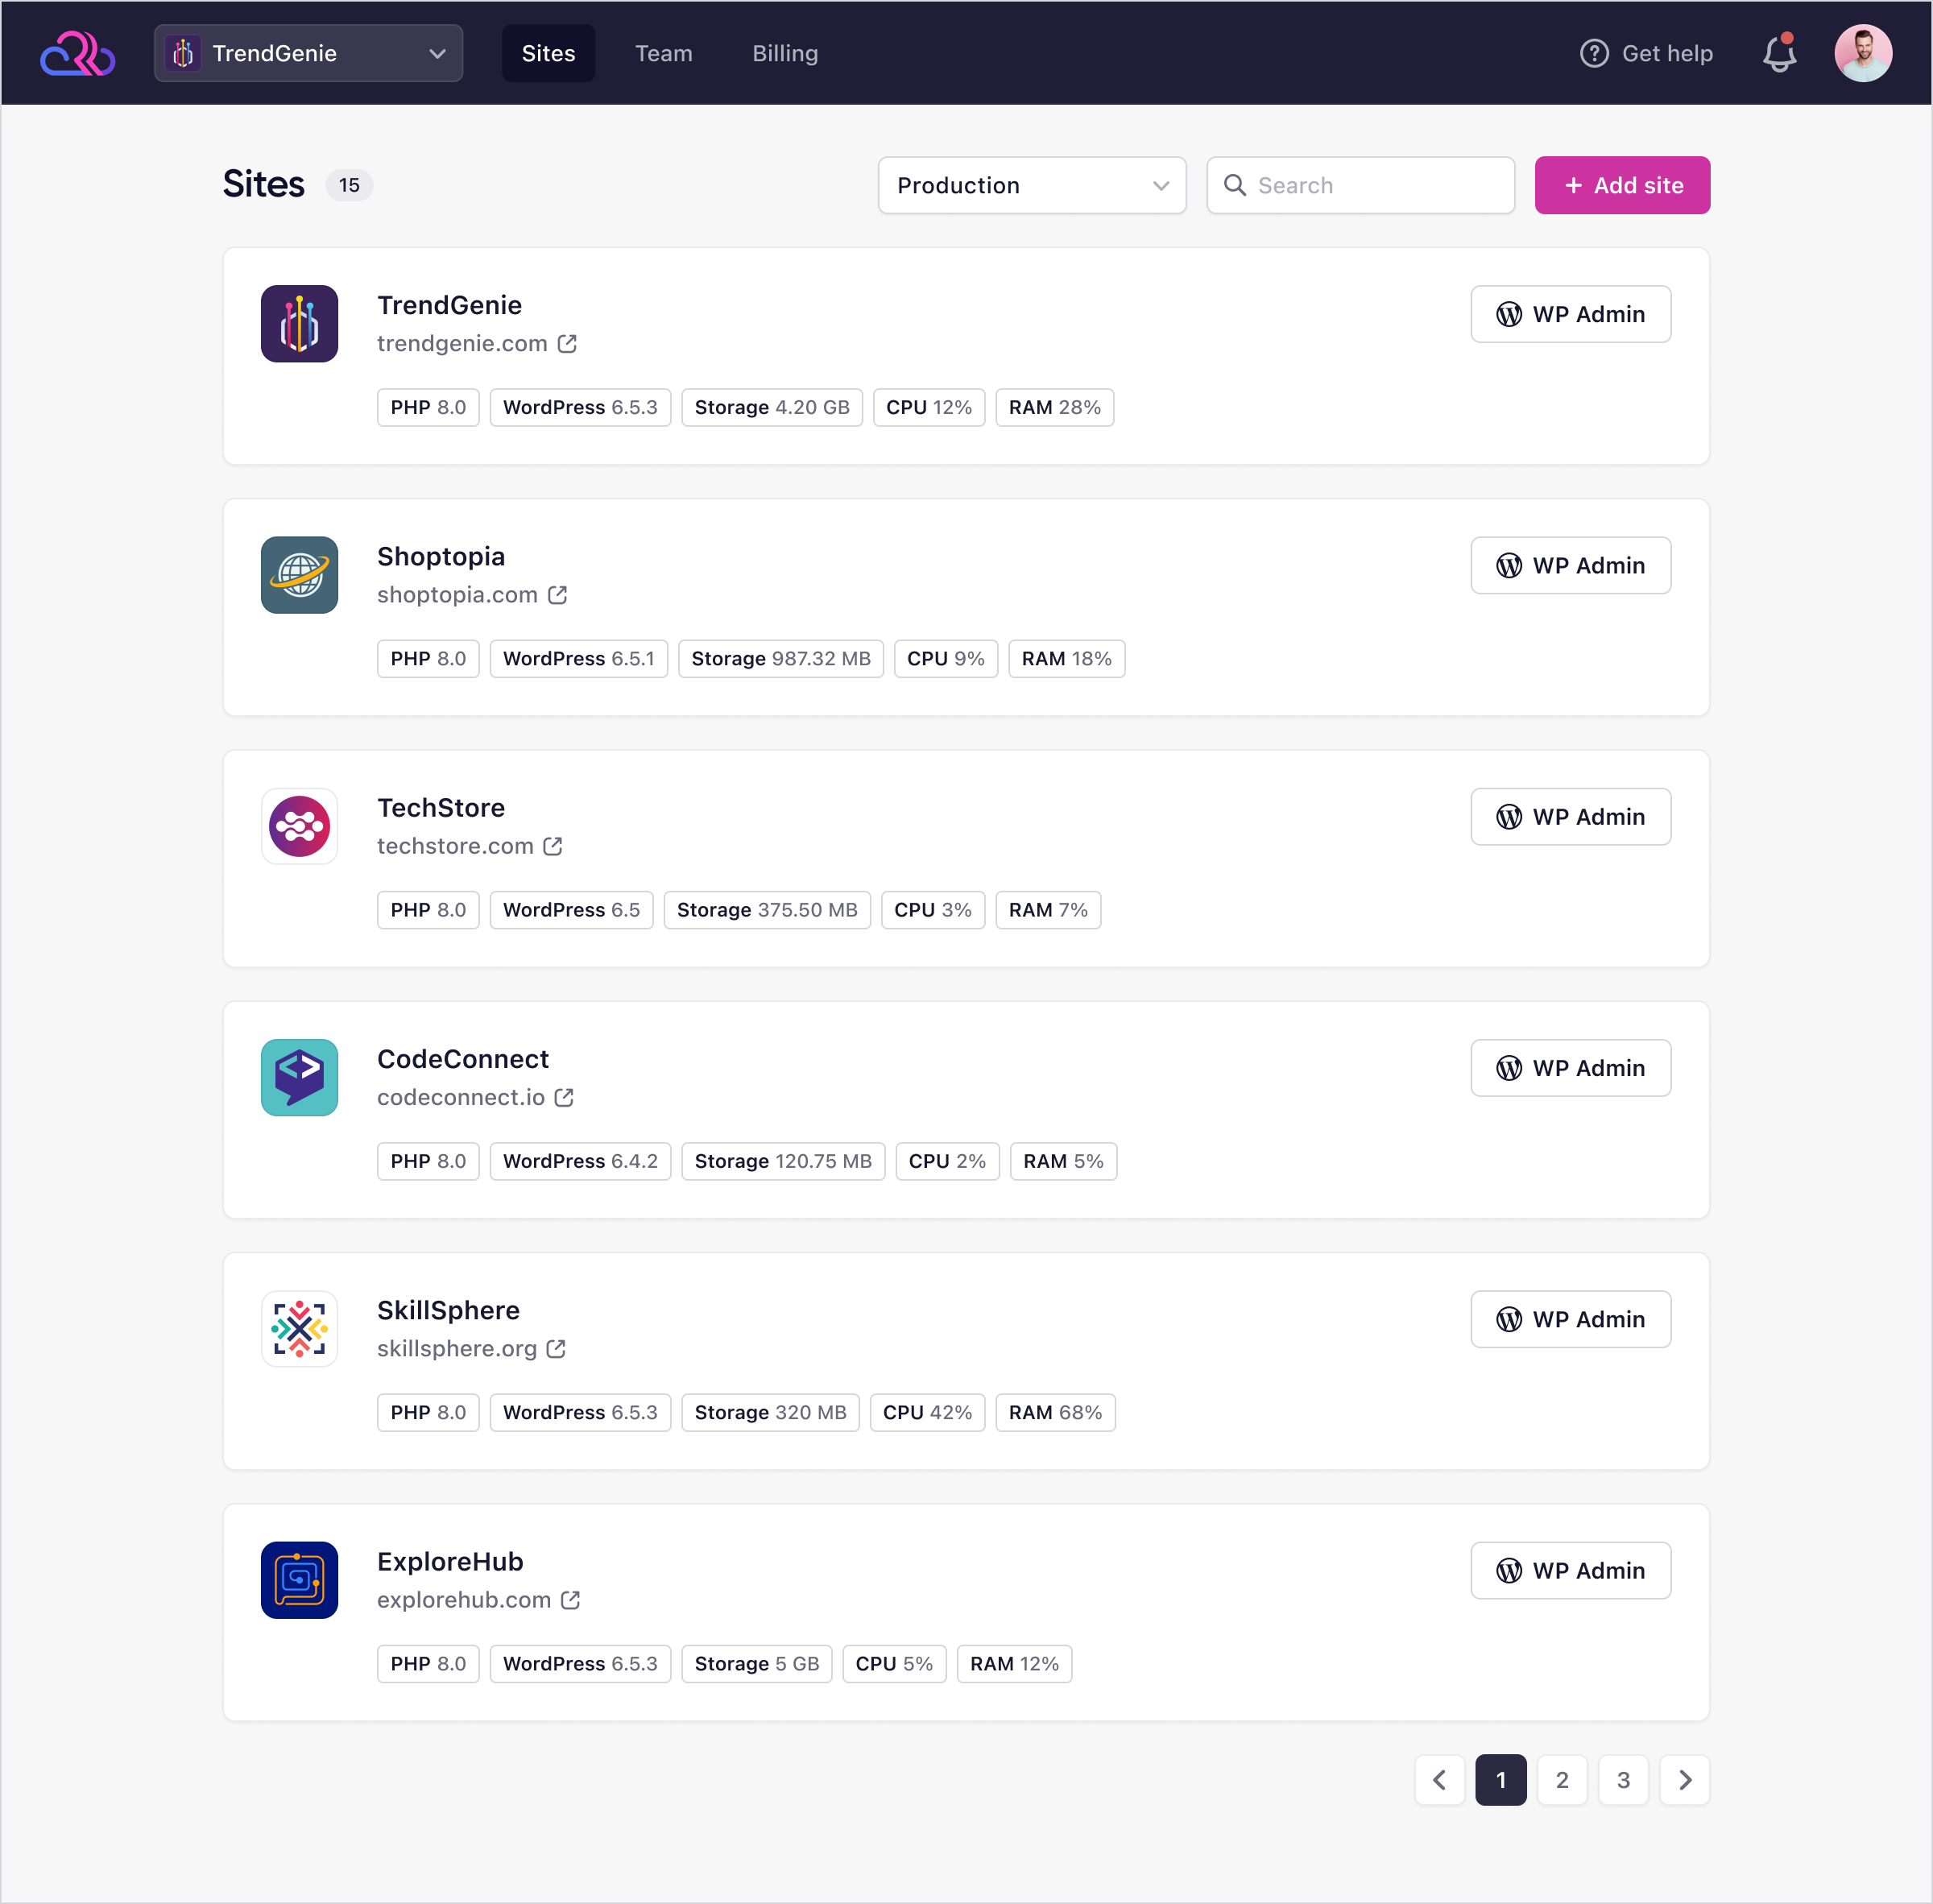This screenshot has width=1933, height=1904.
Task: Click the WordPress 6.4.2 tag
Action: tap(580, 1161)
